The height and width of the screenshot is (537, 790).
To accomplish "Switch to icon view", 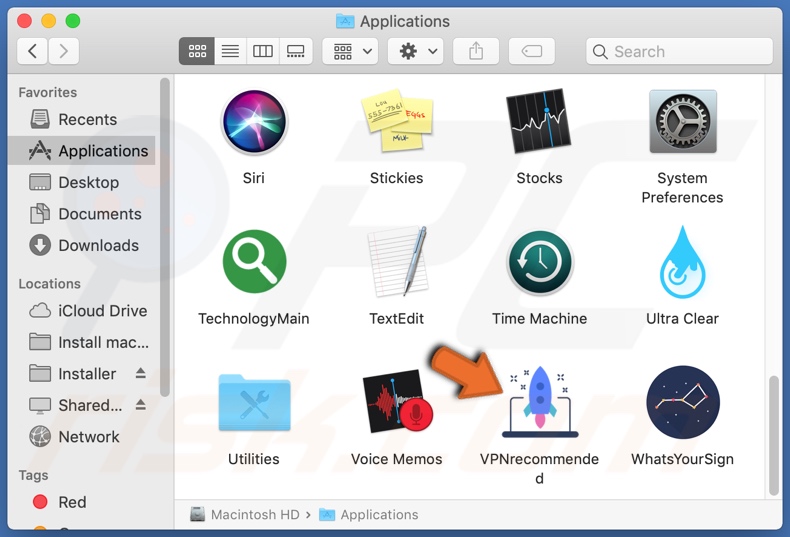I will point(197,51).
